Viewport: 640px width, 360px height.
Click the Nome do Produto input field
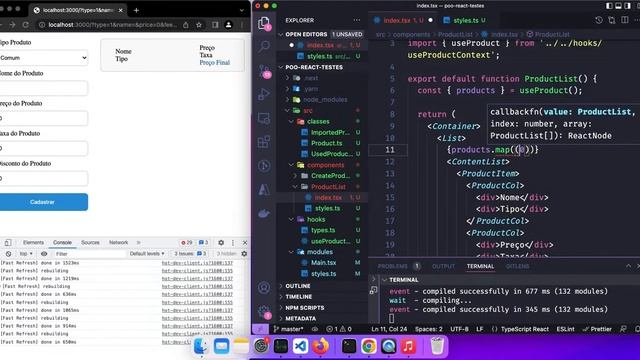(x=43, y=88)
